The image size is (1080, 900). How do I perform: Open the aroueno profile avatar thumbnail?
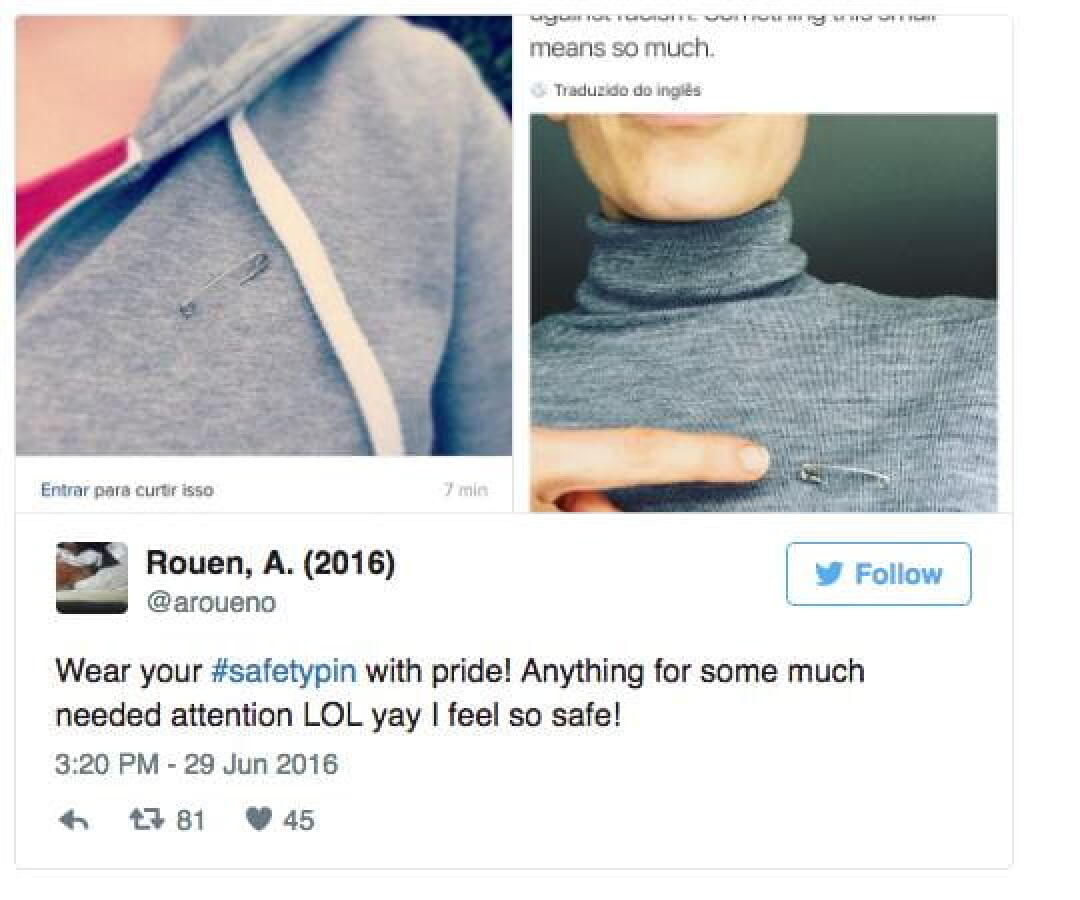click(92, 577)
